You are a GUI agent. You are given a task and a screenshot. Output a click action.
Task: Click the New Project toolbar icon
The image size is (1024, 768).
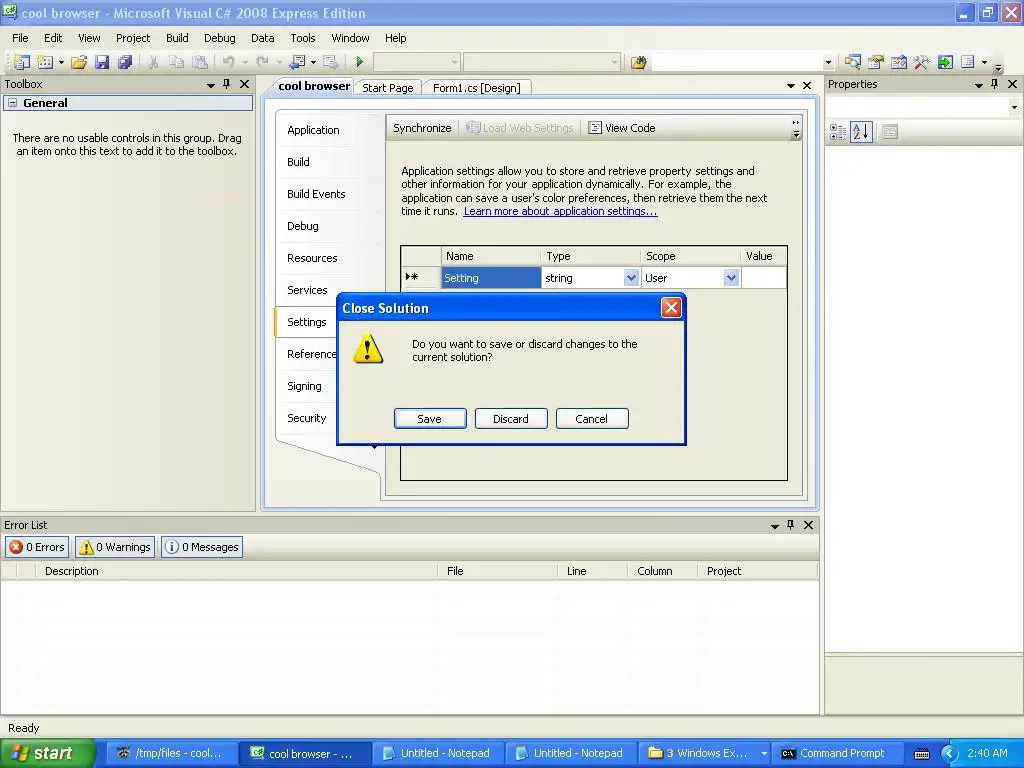(22, 62)
